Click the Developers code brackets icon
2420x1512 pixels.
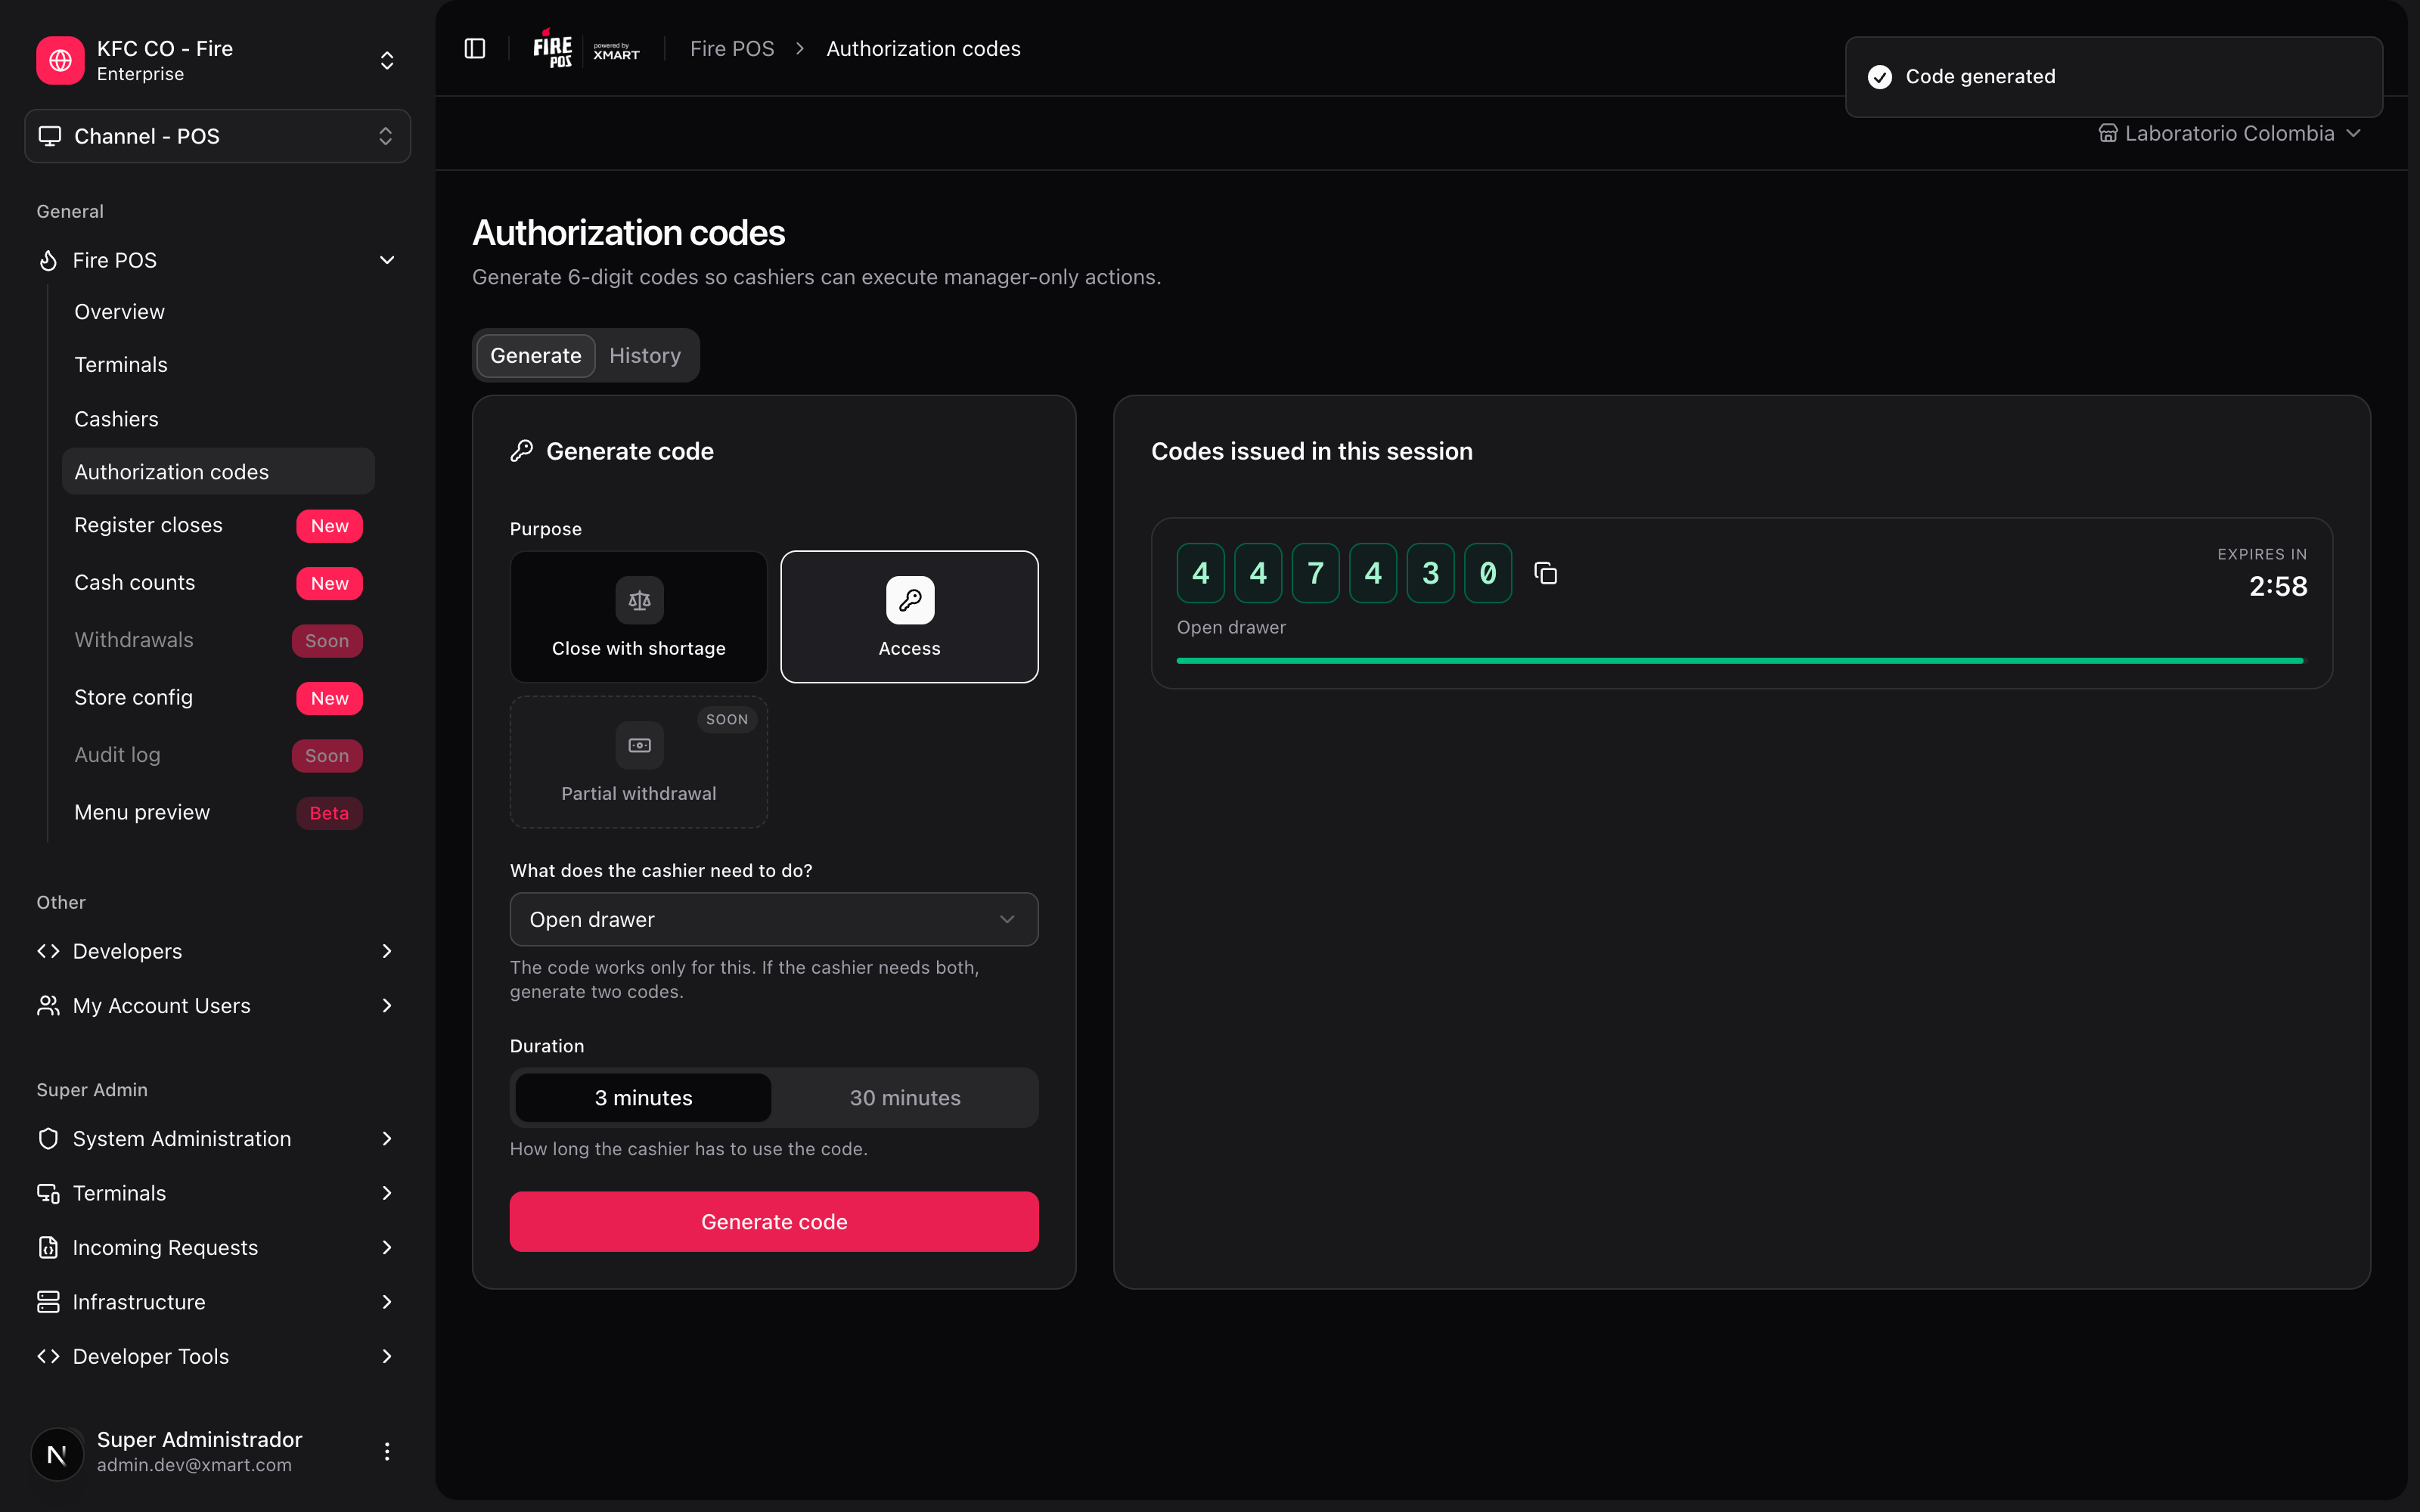[48, 951]
